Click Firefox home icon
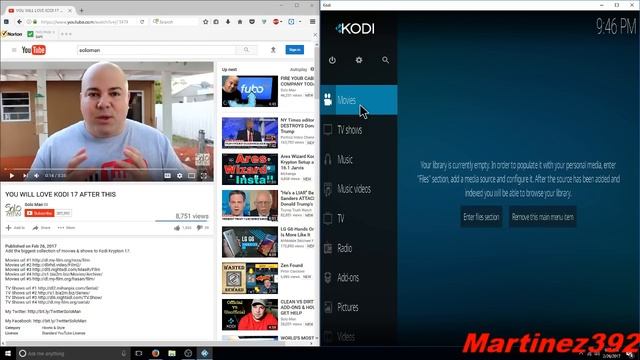This screenshot has height=360, width=640. coord(240,22)
